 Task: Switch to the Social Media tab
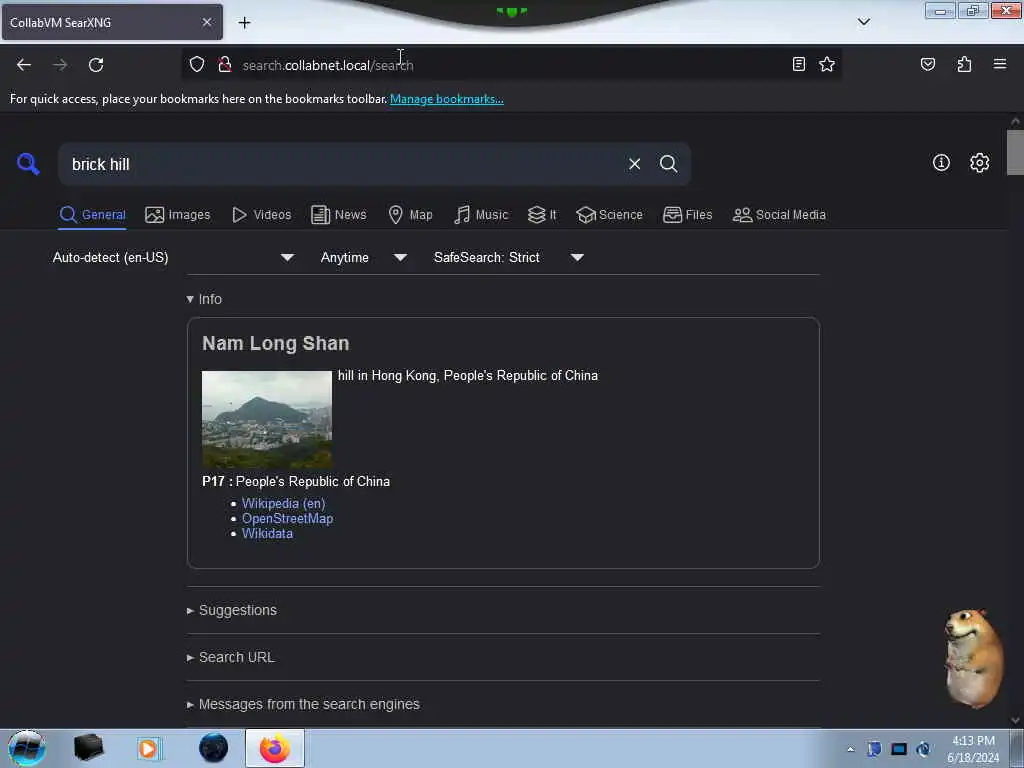[779, 215]
